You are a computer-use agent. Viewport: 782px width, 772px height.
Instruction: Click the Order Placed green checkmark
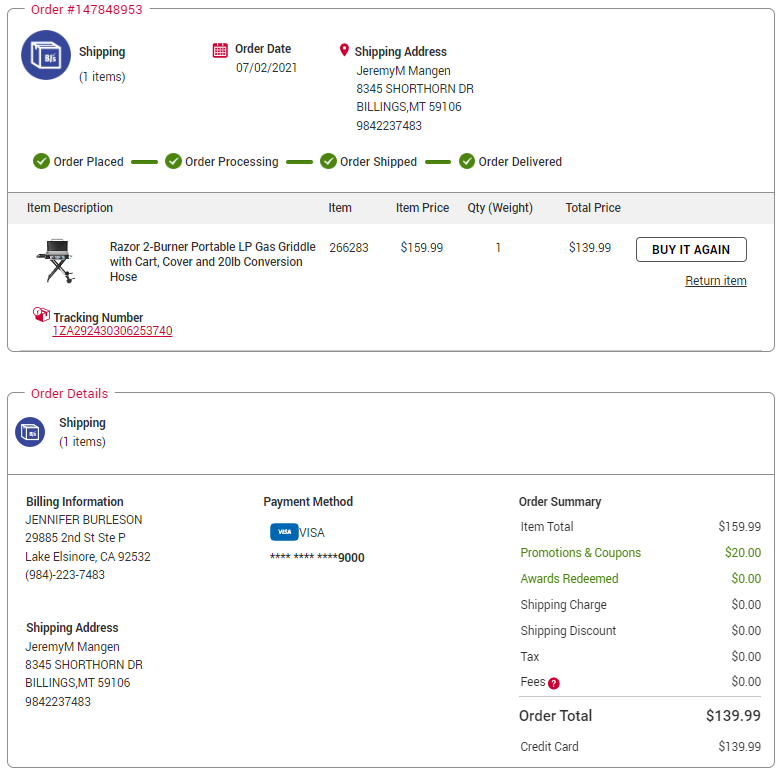click(x=41, y=161)
